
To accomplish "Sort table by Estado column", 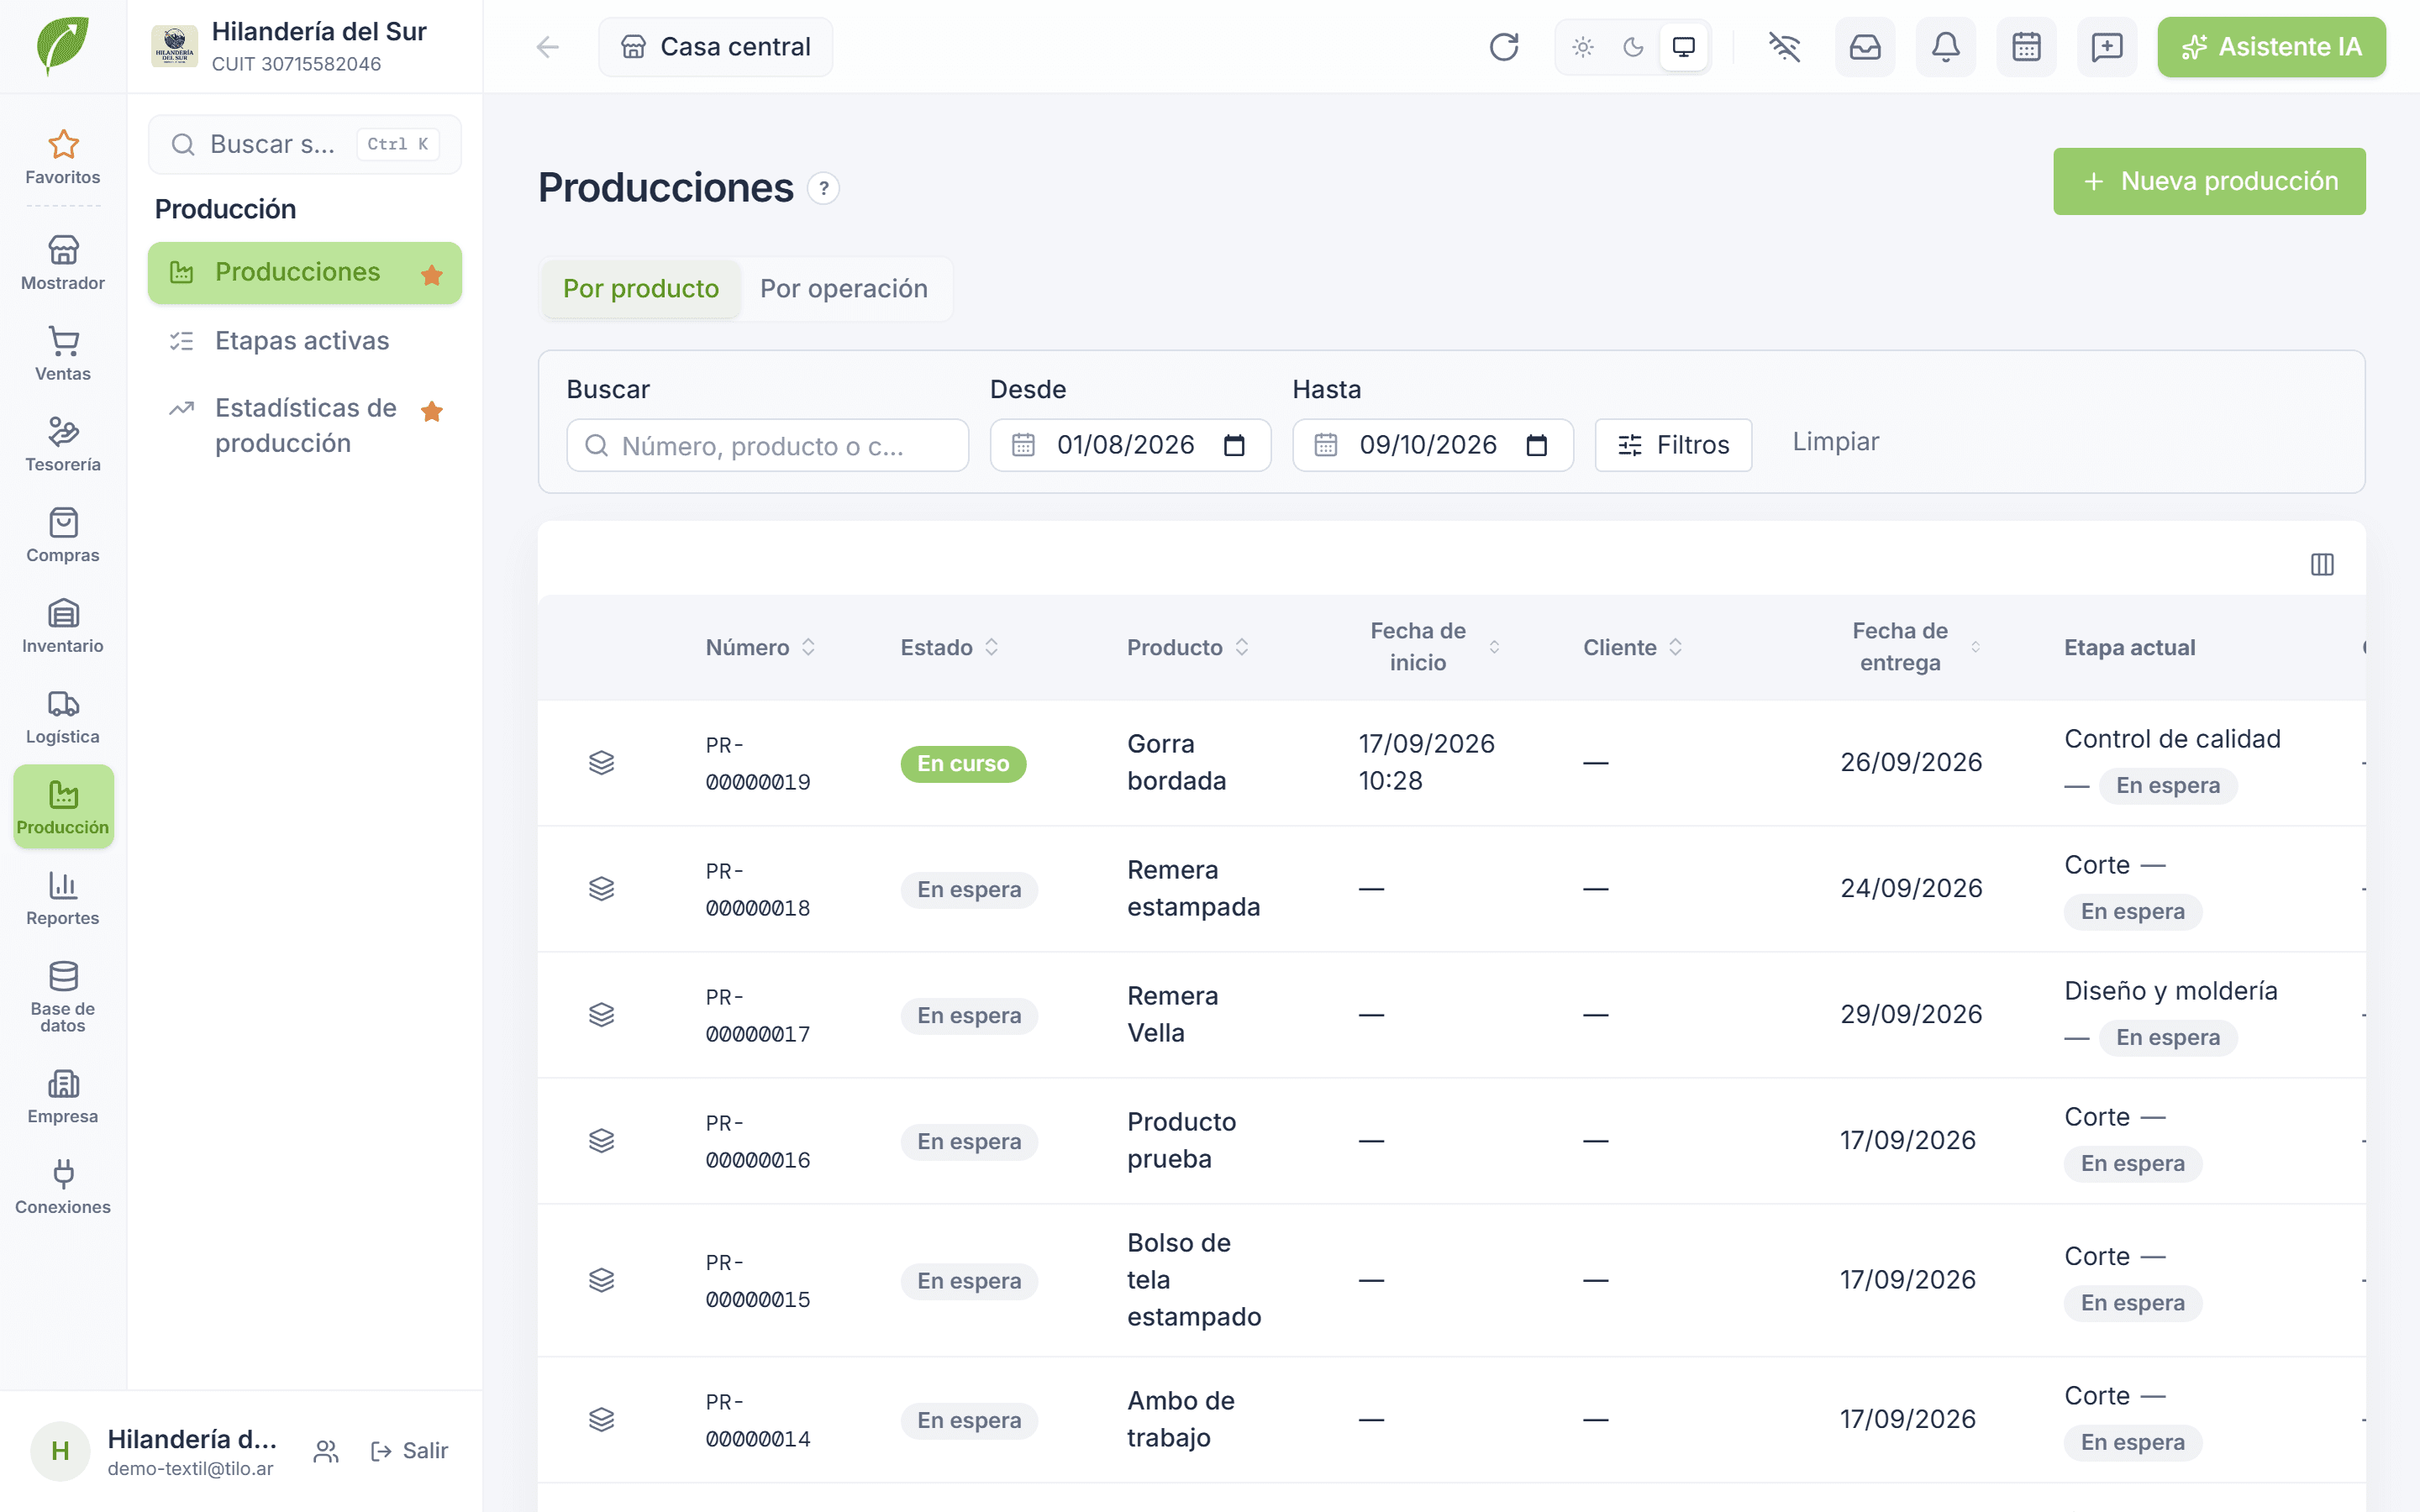I will point(949,647).
